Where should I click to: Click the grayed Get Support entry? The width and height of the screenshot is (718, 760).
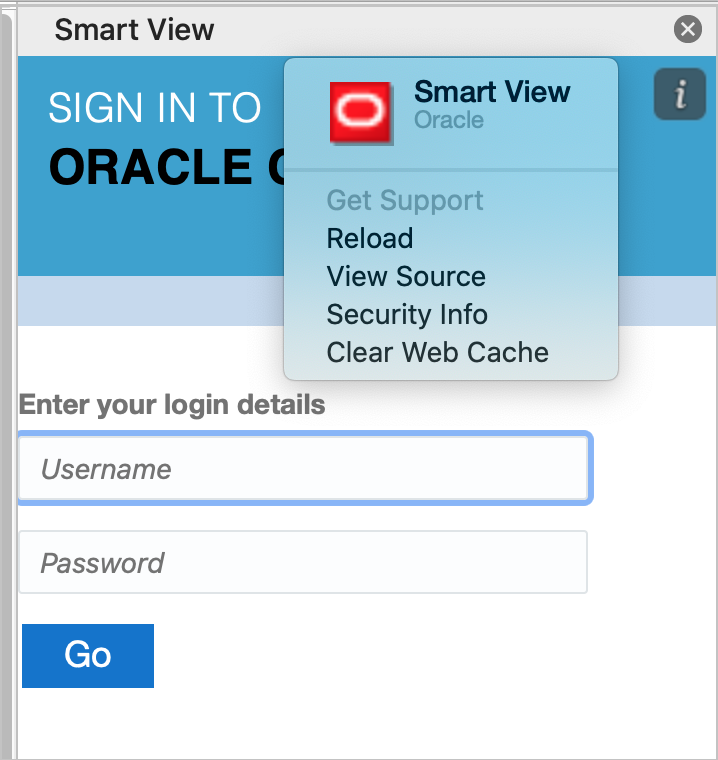(404, 200)
